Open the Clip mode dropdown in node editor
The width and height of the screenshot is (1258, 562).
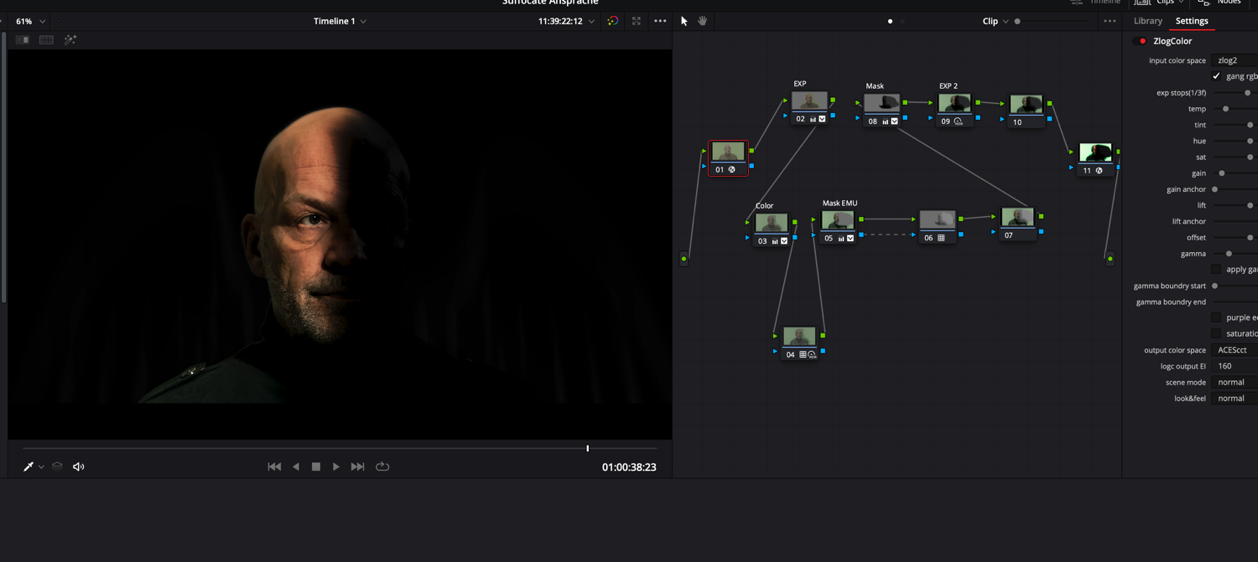coord(995,21)
